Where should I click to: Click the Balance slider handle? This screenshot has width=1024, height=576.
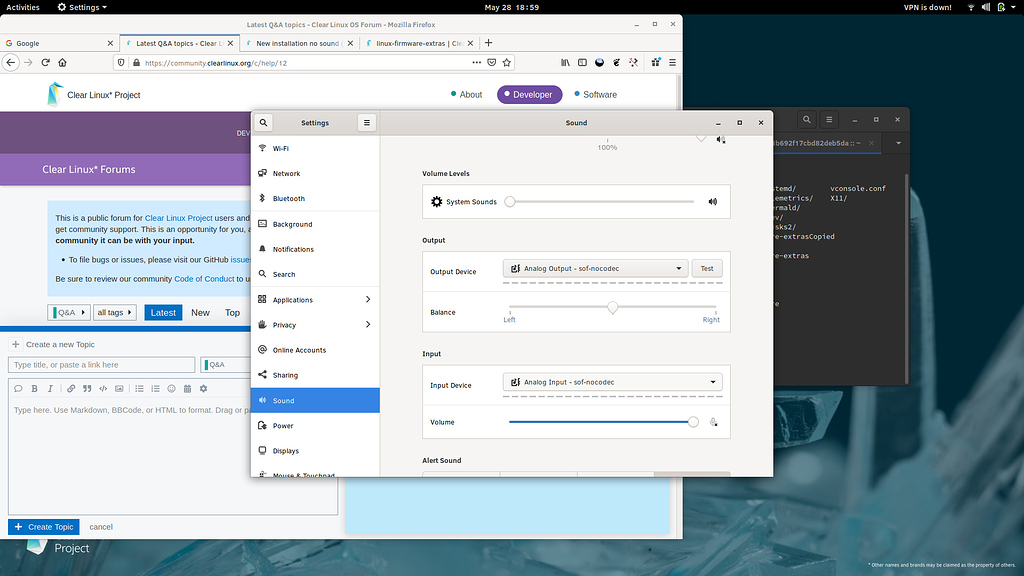[x=613, y=307]
